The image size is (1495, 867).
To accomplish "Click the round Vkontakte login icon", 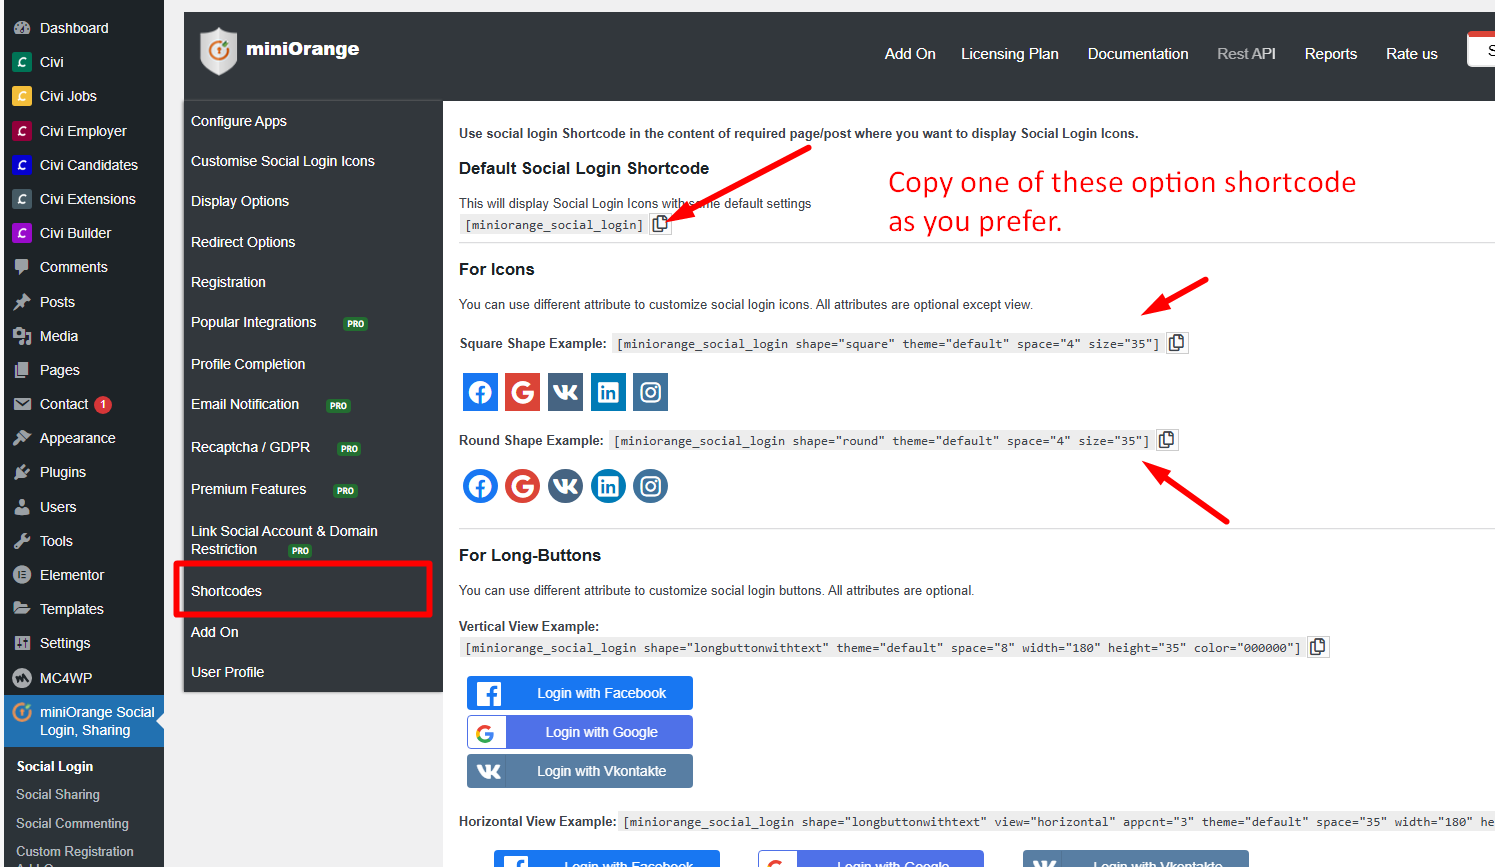I will [565, 487].
